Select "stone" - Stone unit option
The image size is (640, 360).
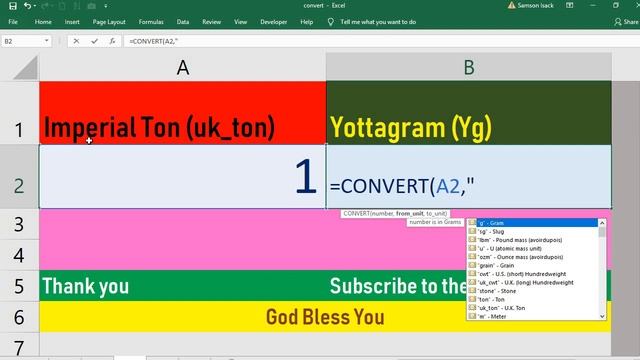[533, 291]
